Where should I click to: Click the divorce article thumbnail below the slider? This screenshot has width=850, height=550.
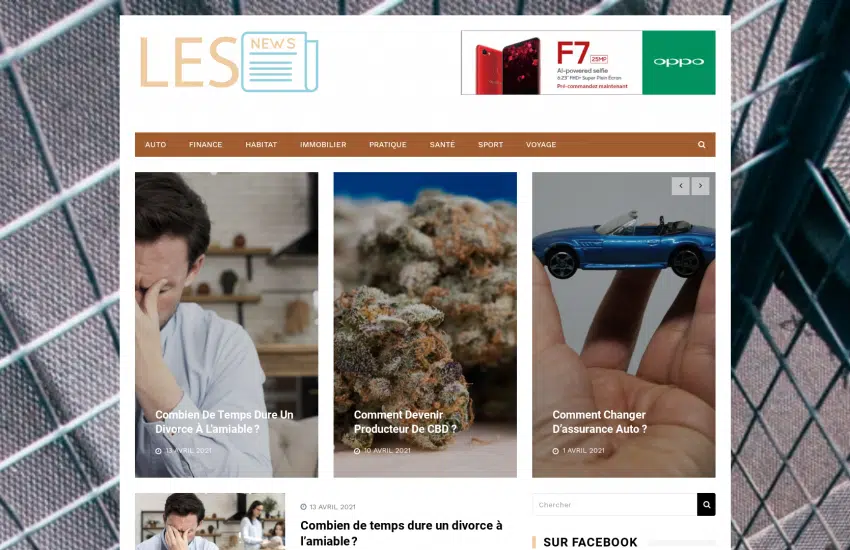tap(210, 521)
